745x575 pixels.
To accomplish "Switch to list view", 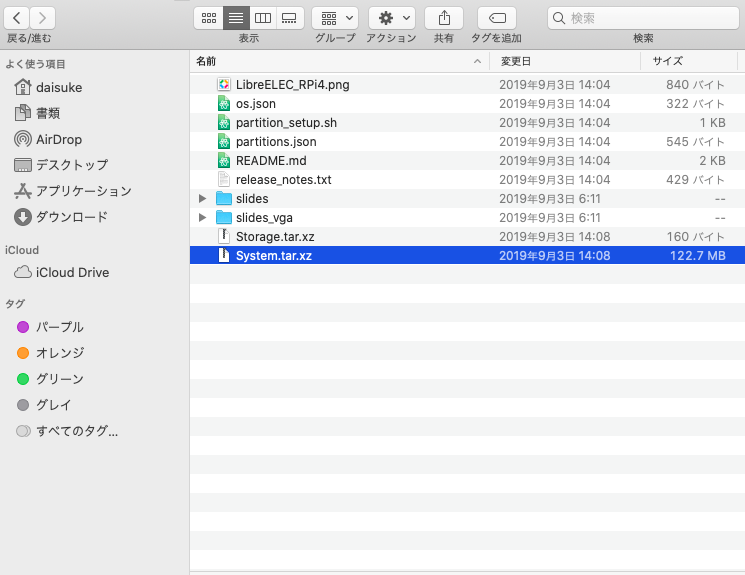I will coord(236,18).
